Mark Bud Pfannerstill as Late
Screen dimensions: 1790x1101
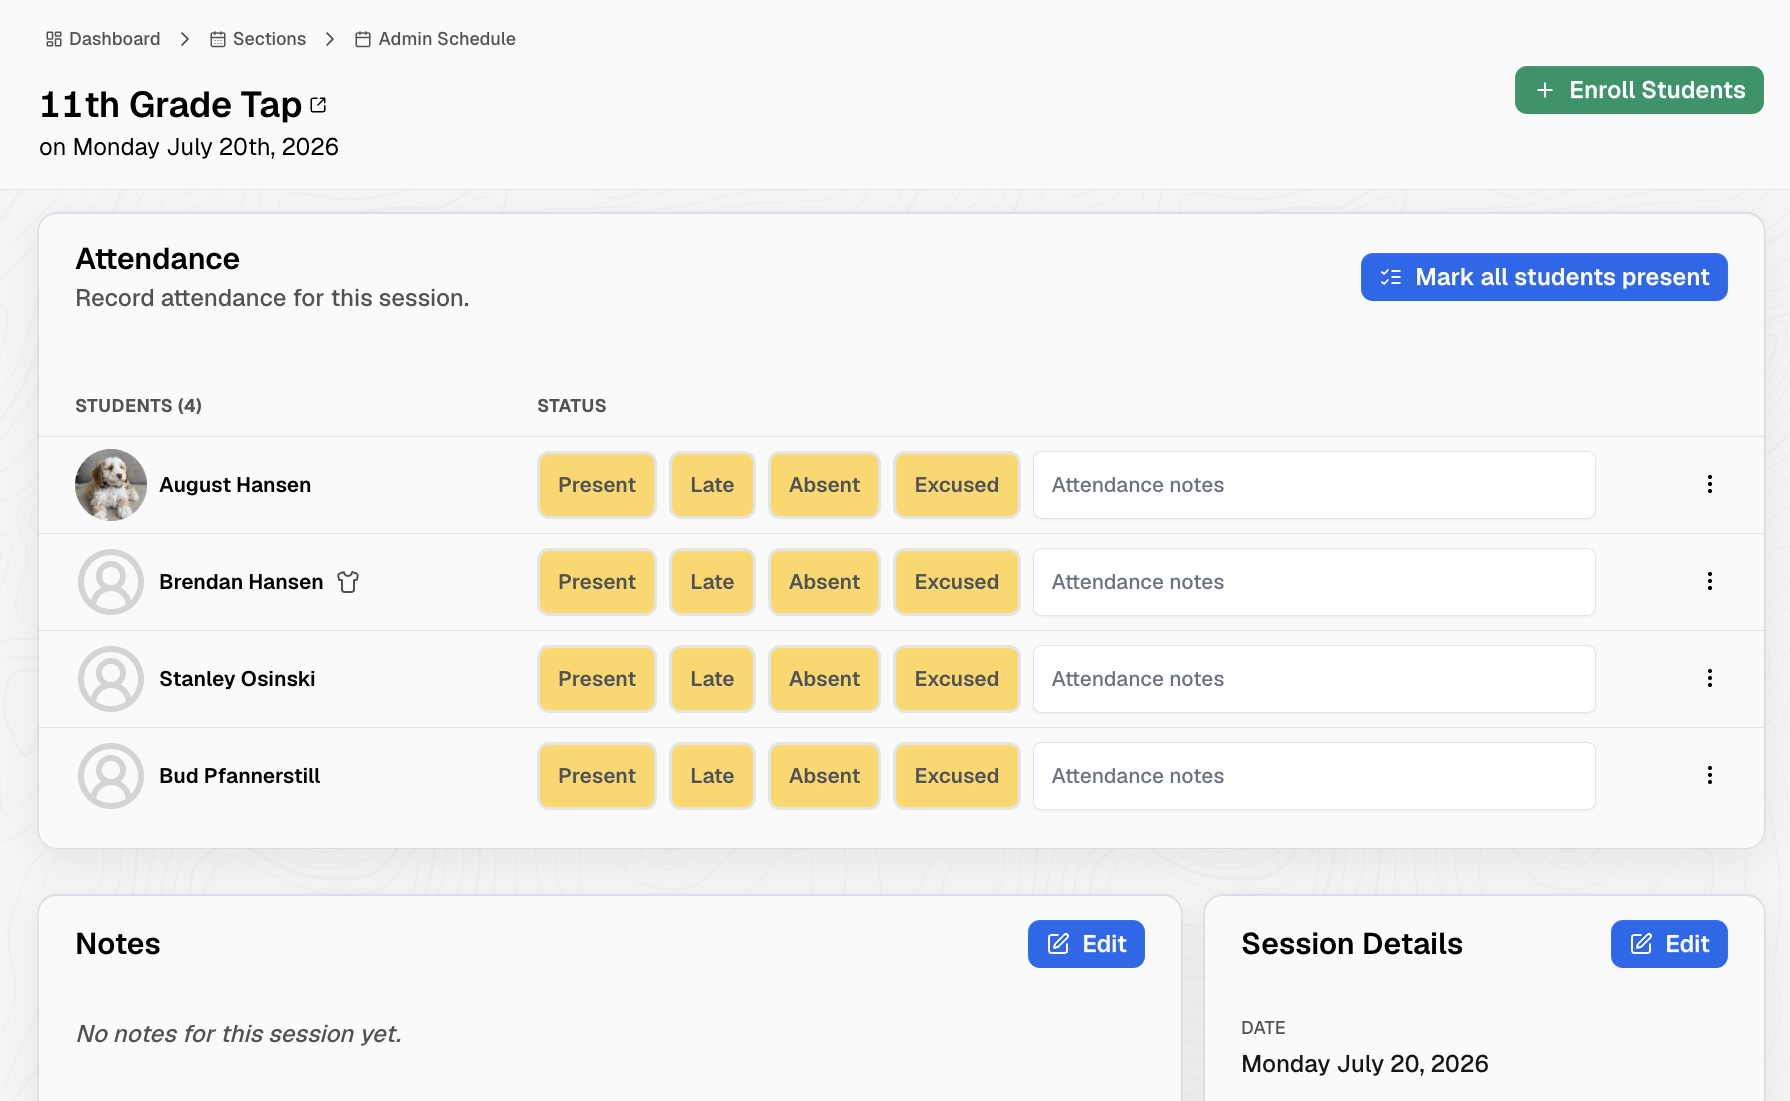pyautogui.click(x=712, y=776)
